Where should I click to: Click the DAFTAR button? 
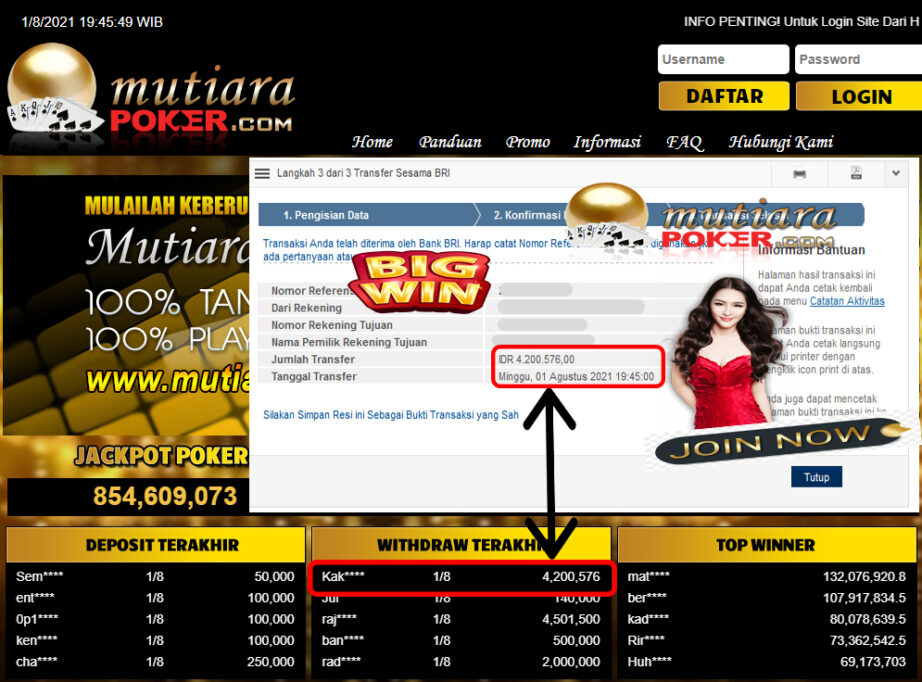pos(724,96)
